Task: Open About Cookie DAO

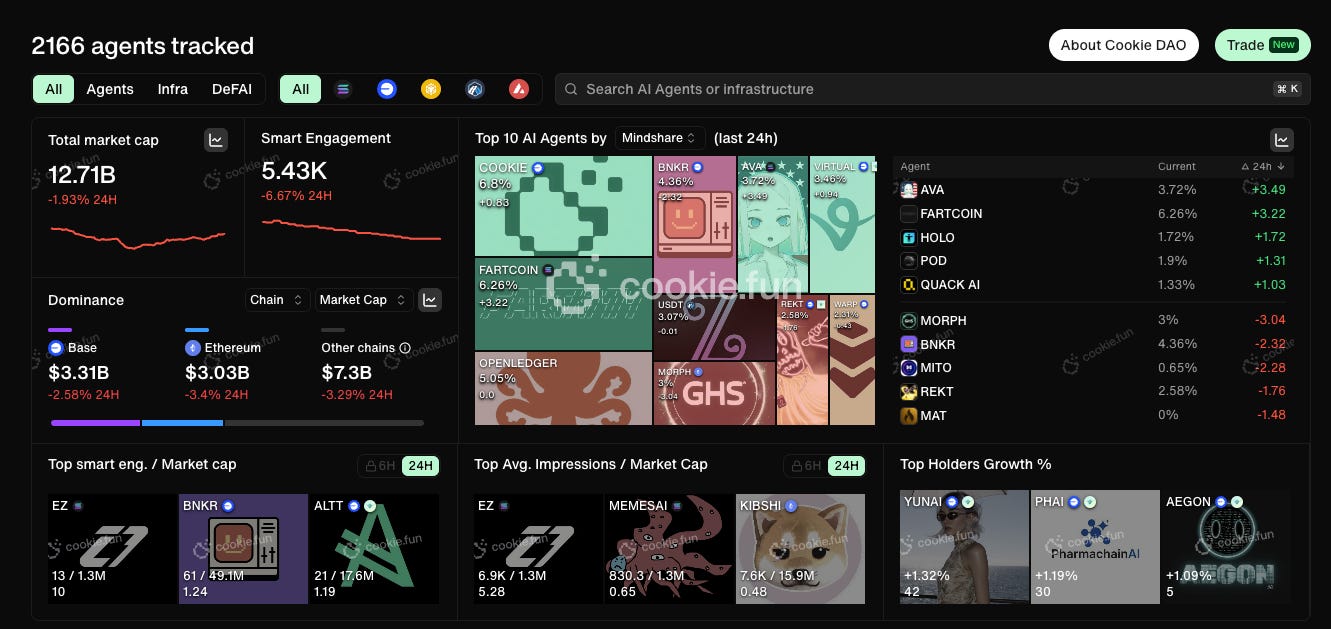Action: tap(1124, 45)
